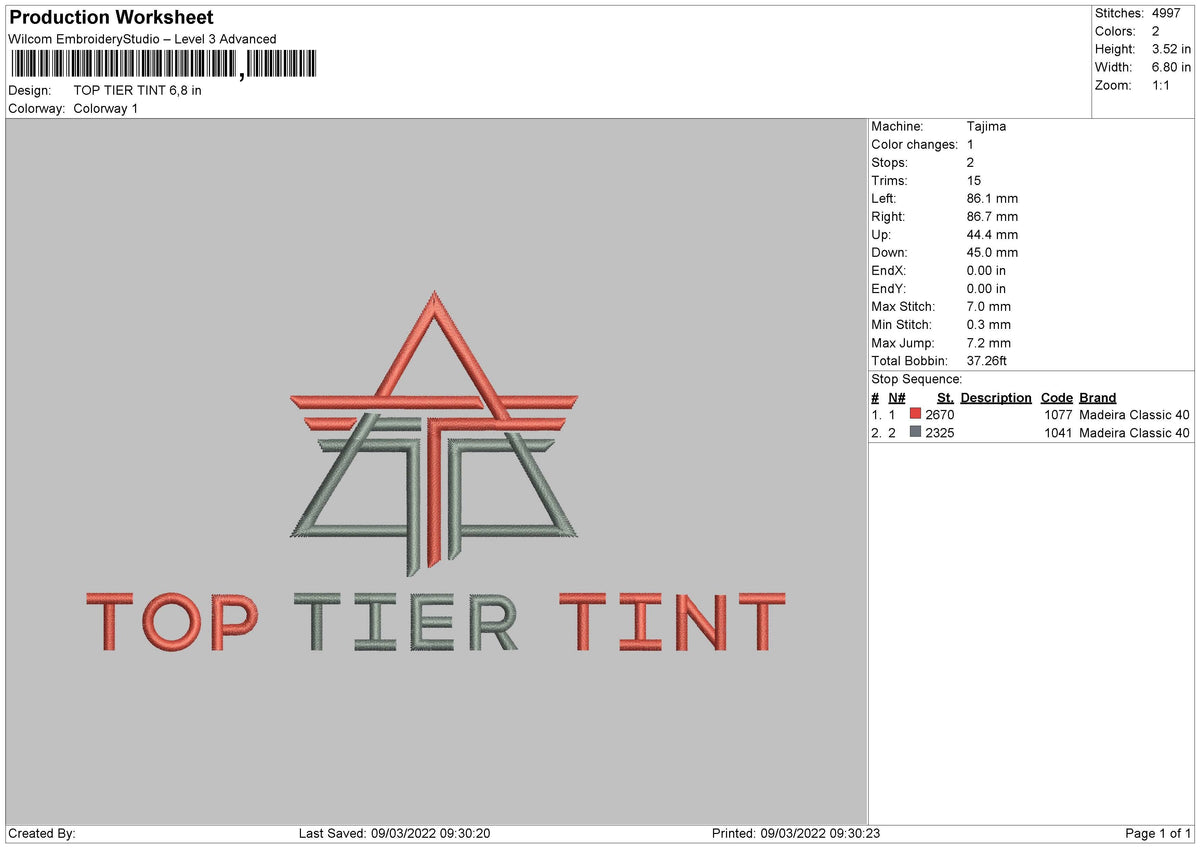Click the Wilcom EmbroideryStudio – Level 3 Advanced line

[142, 39]
